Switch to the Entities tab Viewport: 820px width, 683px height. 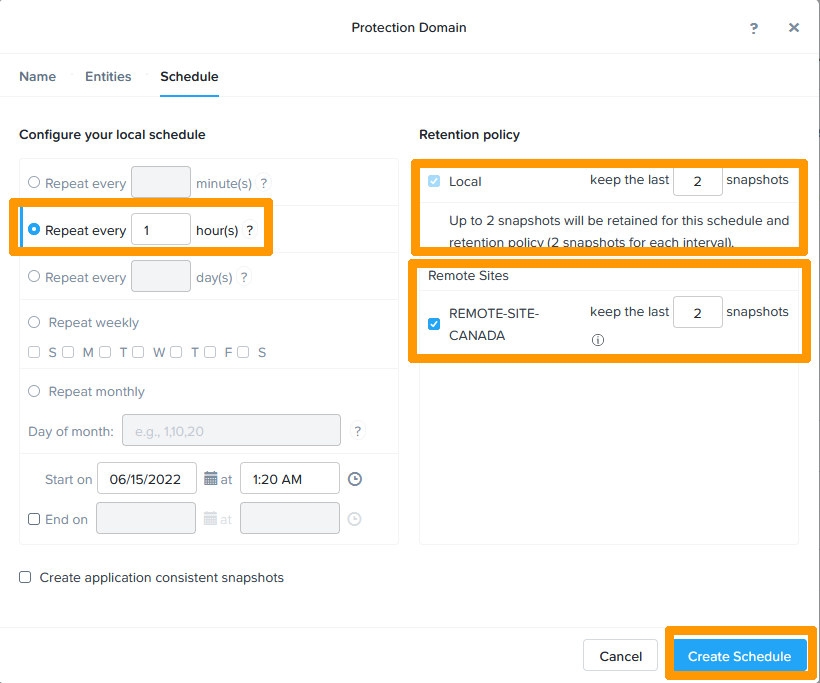[x=108, y=76]
